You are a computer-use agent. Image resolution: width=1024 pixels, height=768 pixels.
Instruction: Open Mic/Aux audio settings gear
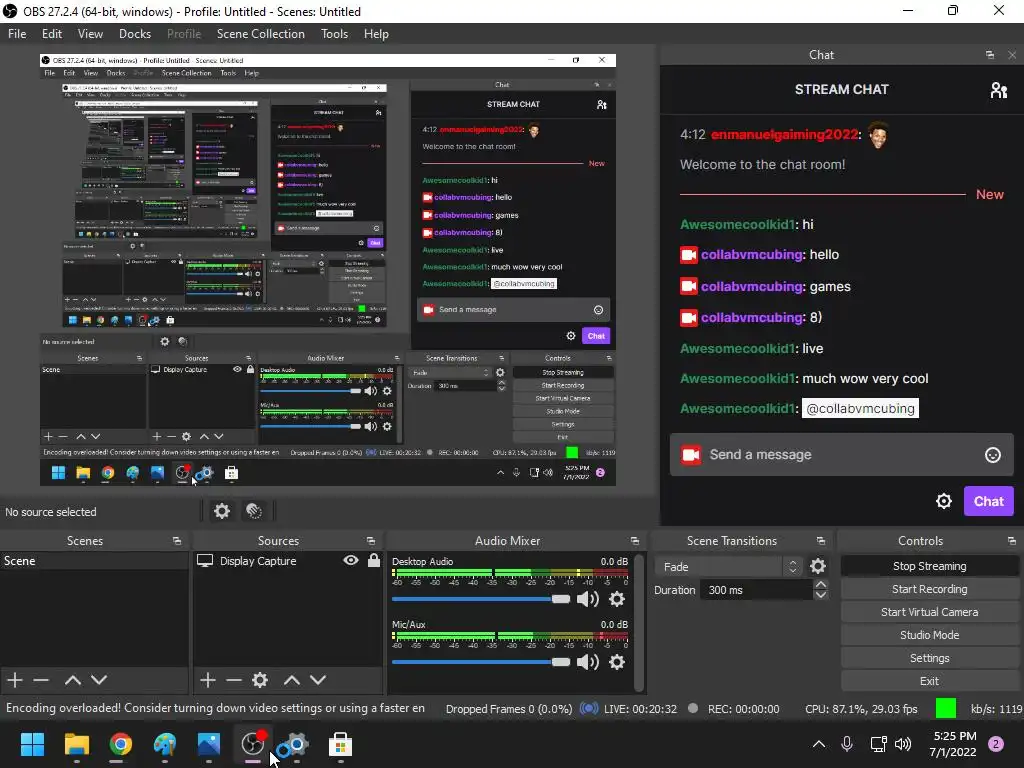[616, 662]
